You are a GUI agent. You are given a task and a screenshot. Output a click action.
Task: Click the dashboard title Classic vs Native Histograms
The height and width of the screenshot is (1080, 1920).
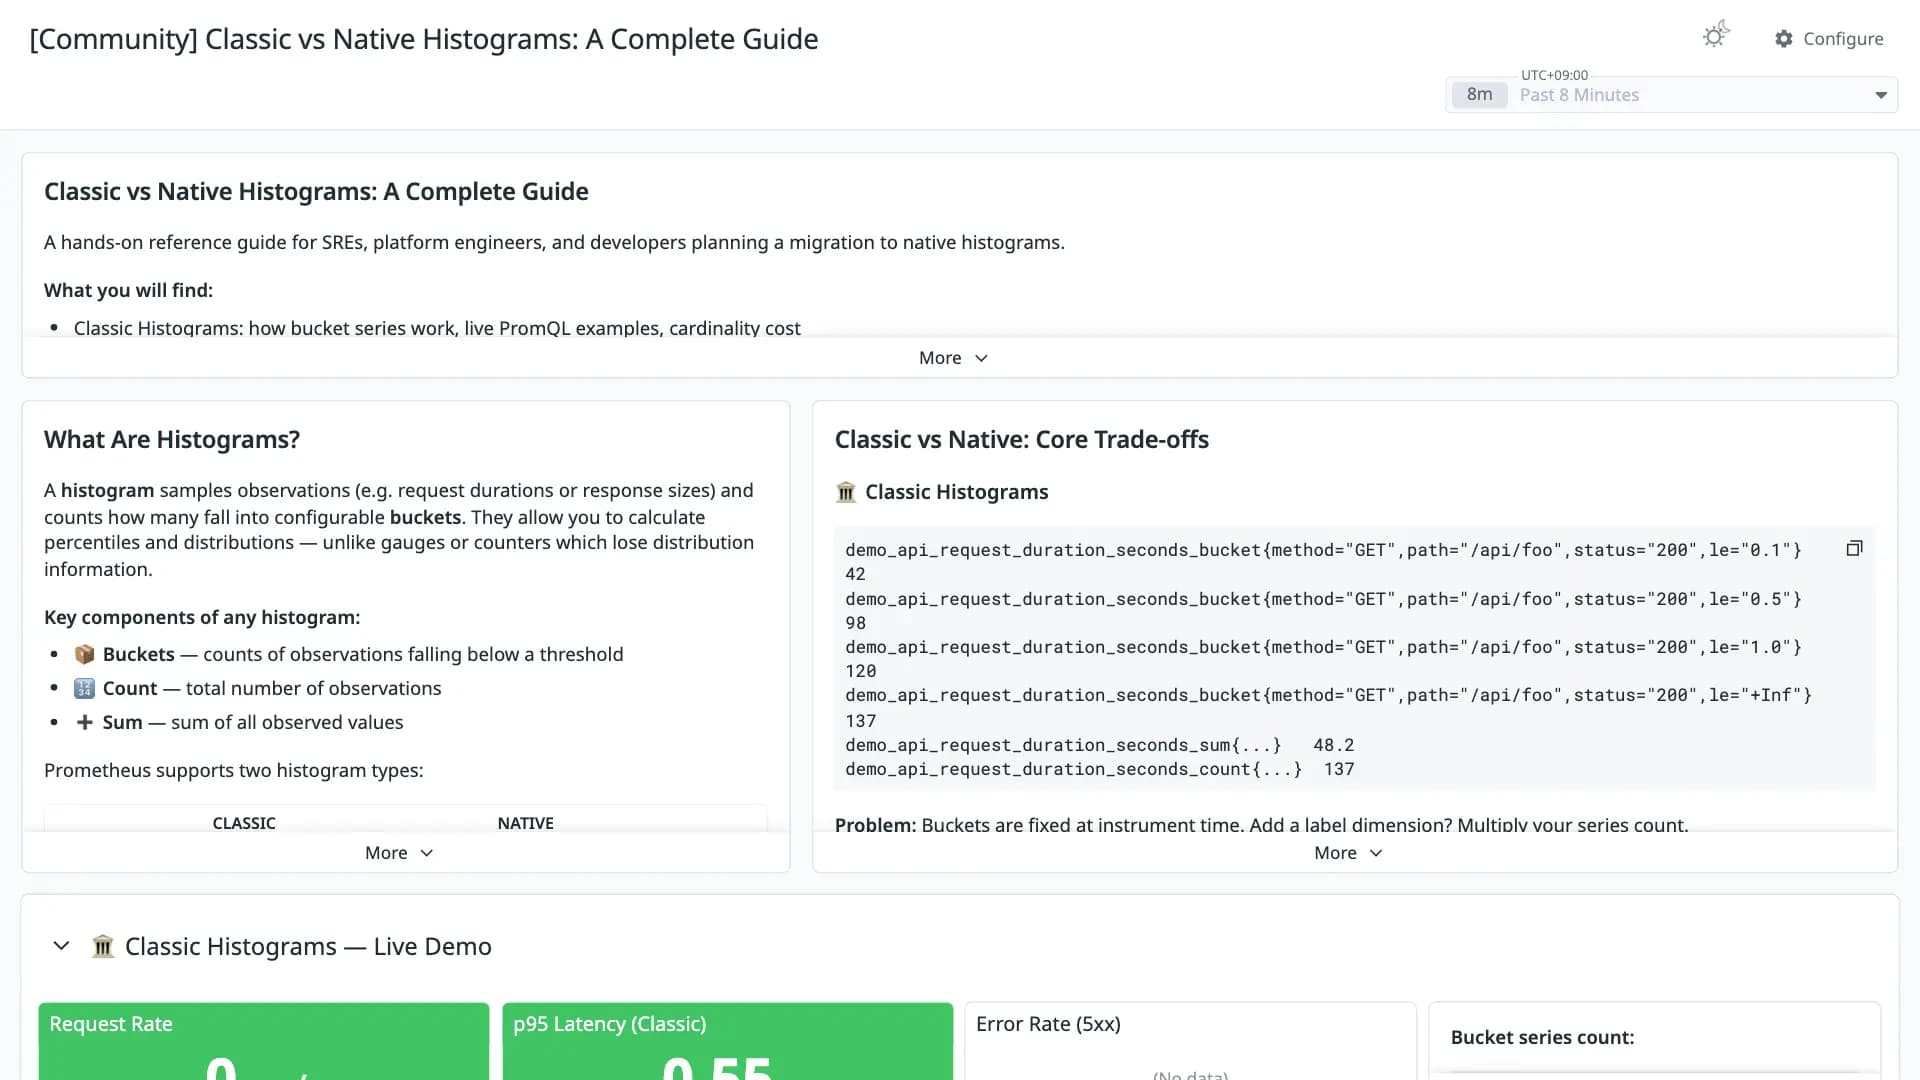pyautogui.click(x=424, y=39)
